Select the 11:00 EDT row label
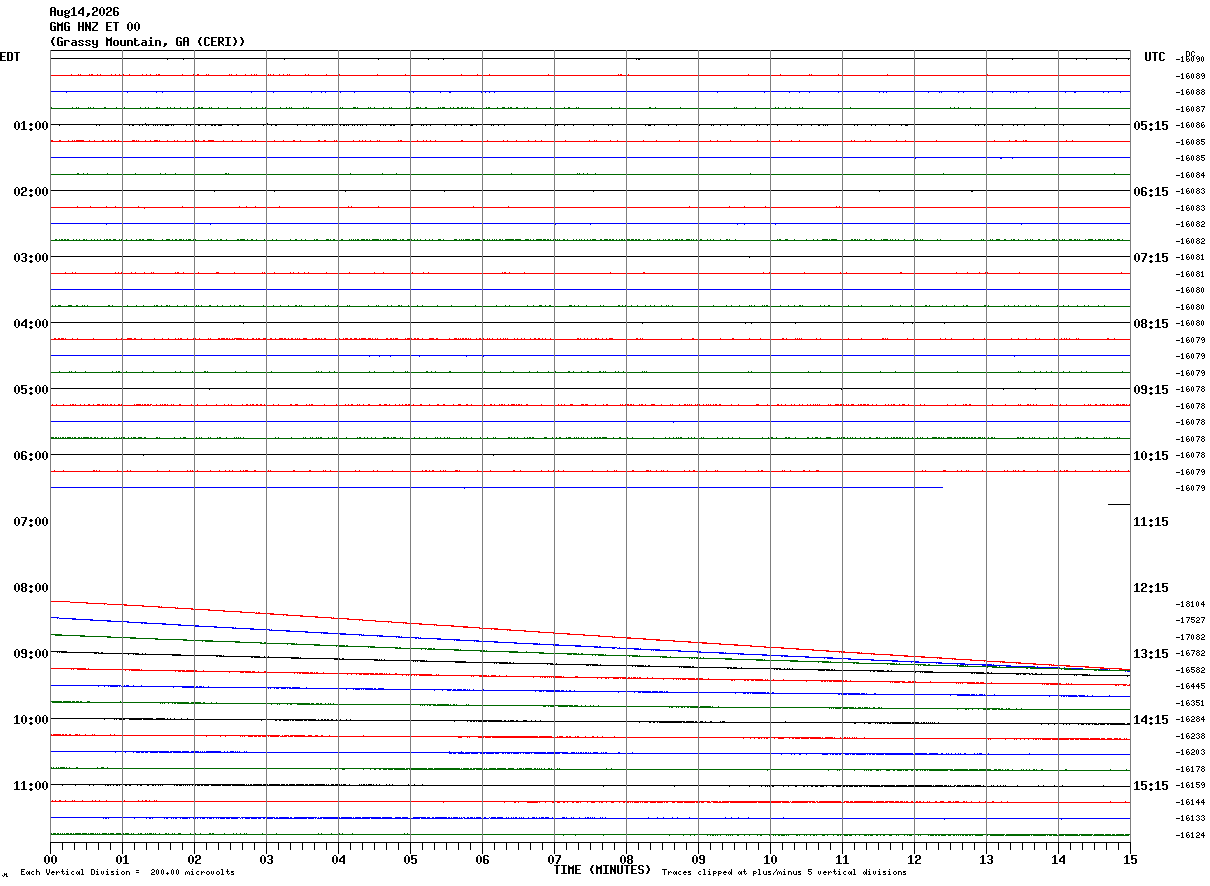The height and width of the screenshot is (886, 1210). point(31,786)
